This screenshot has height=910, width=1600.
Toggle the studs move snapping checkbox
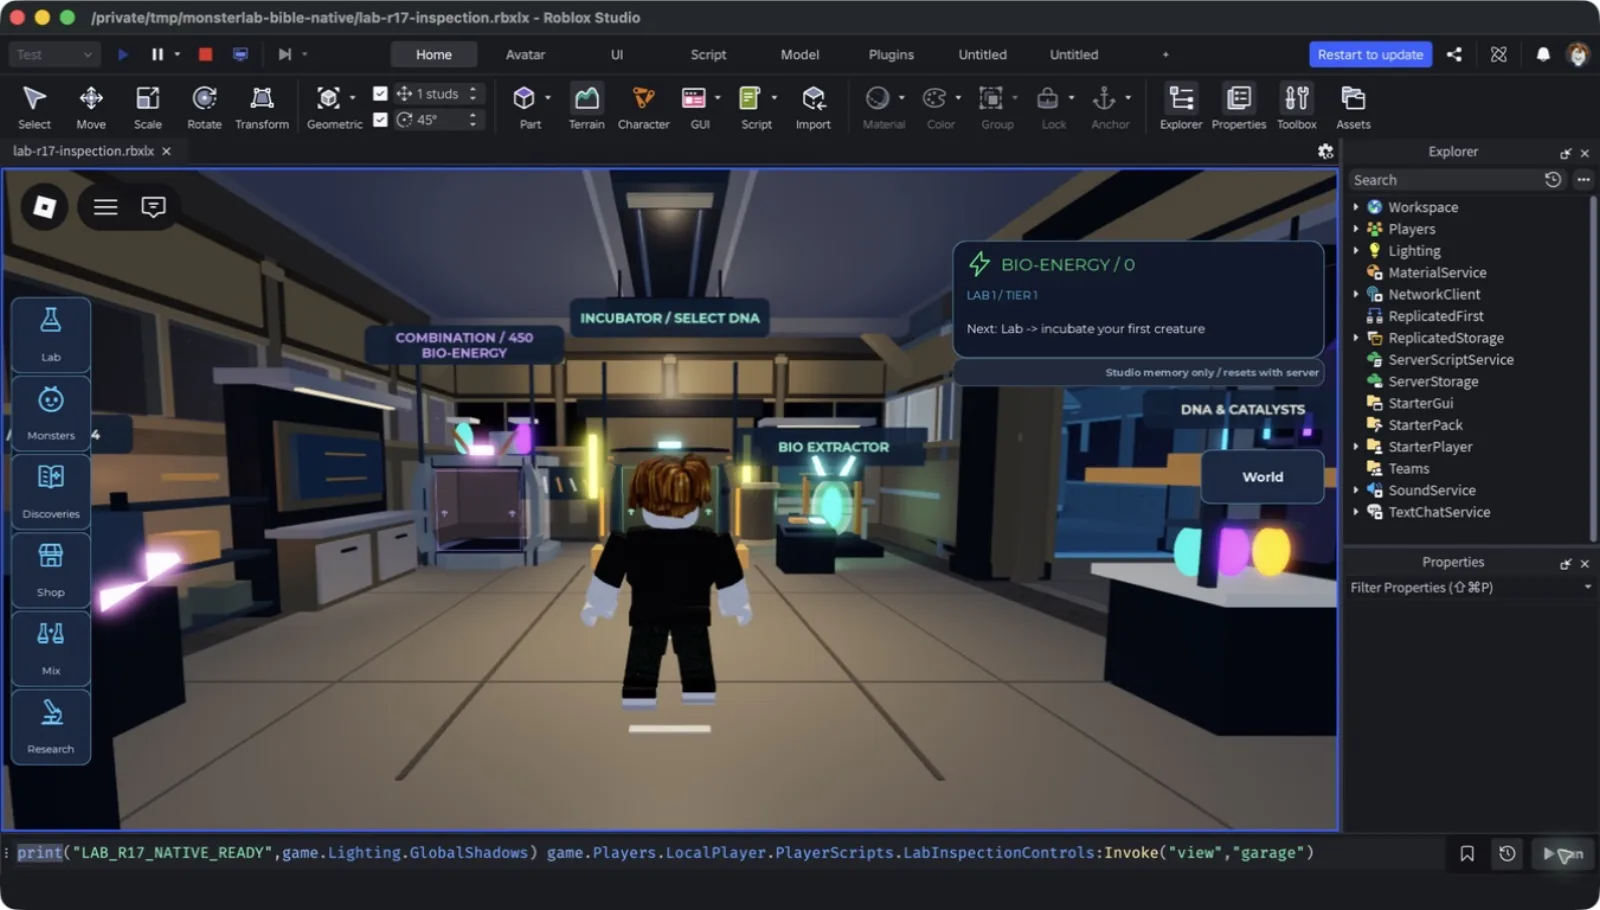[380, 93]
